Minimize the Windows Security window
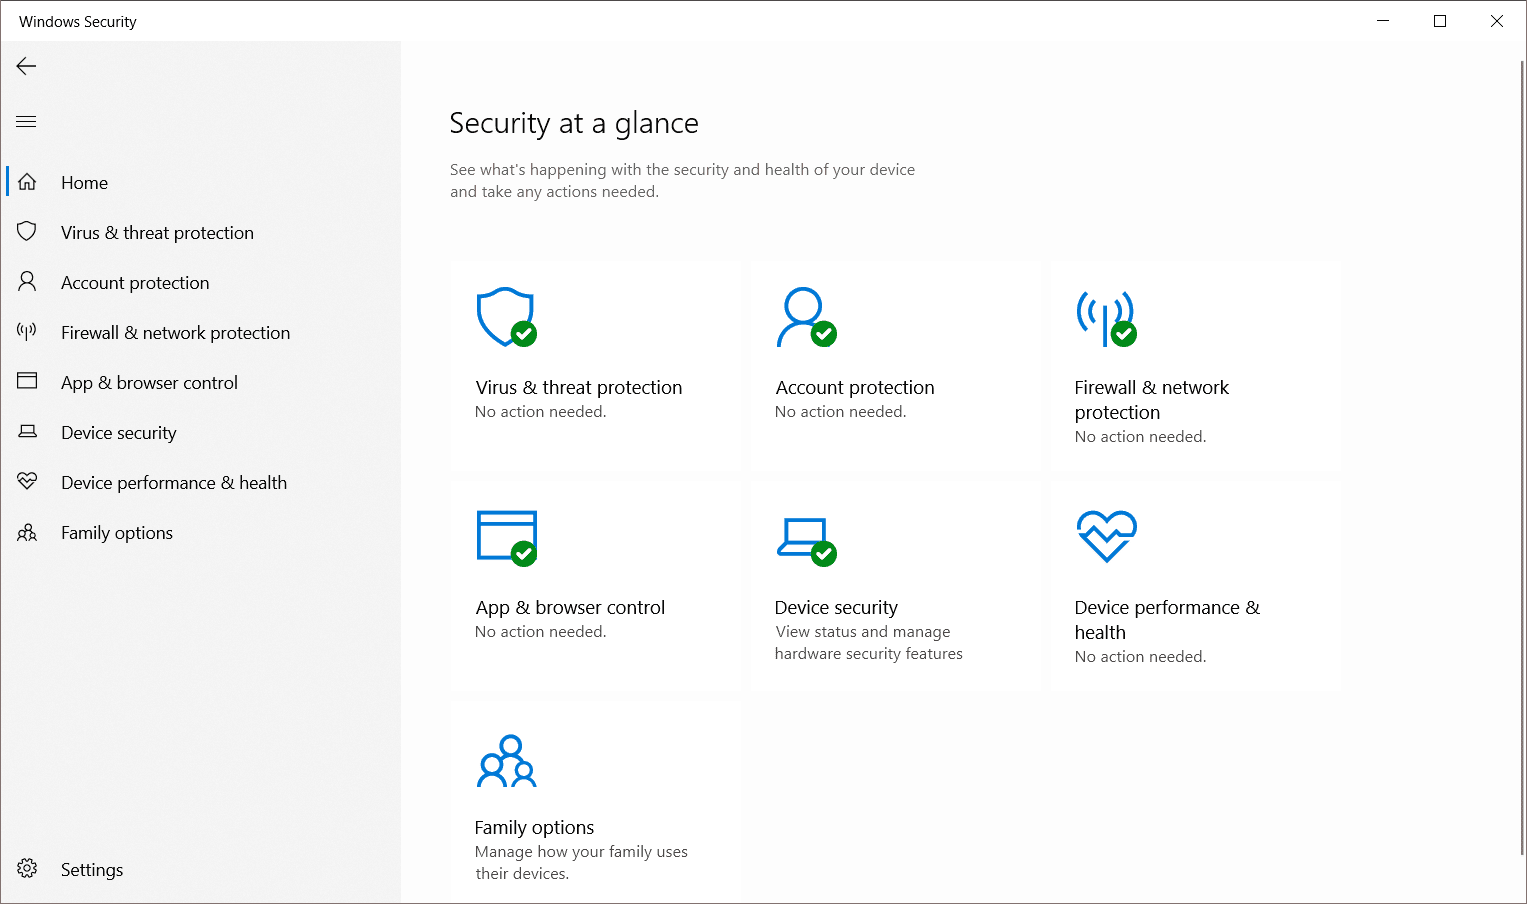Screen dimensions: 1527x904 click(x=1383, y=21)
